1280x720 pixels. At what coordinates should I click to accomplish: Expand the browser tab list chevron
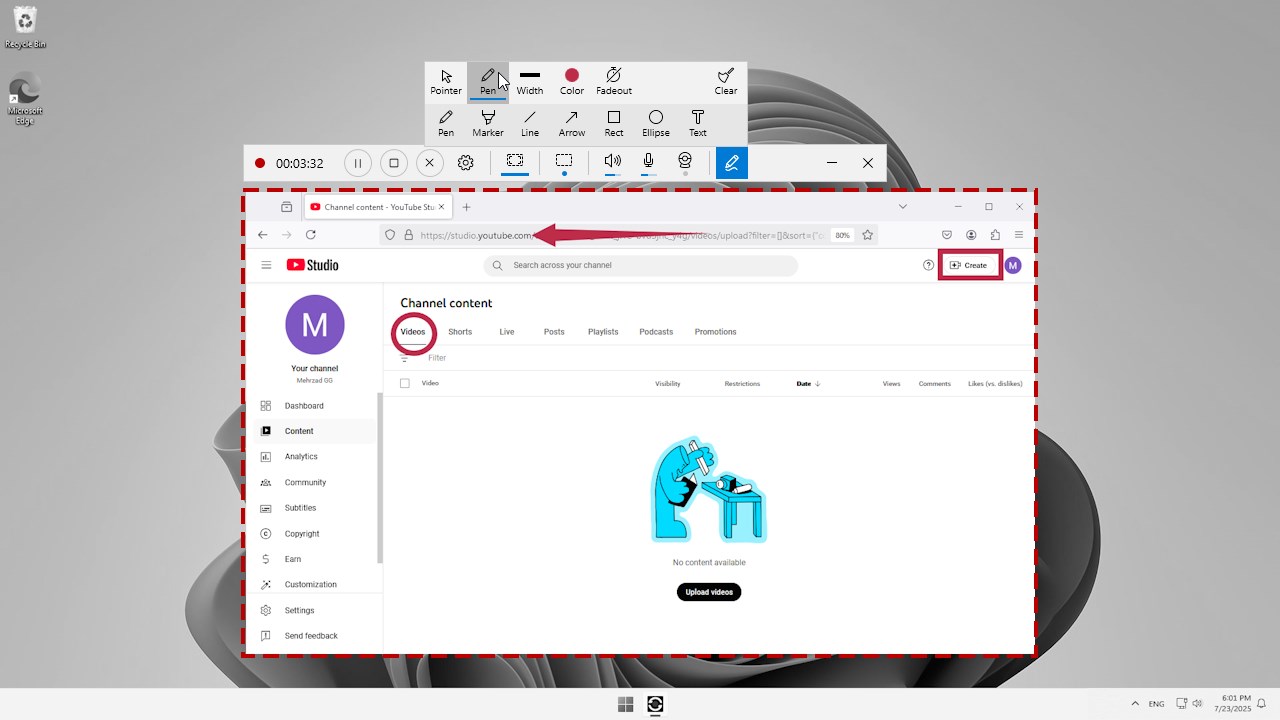pos(903,206)
